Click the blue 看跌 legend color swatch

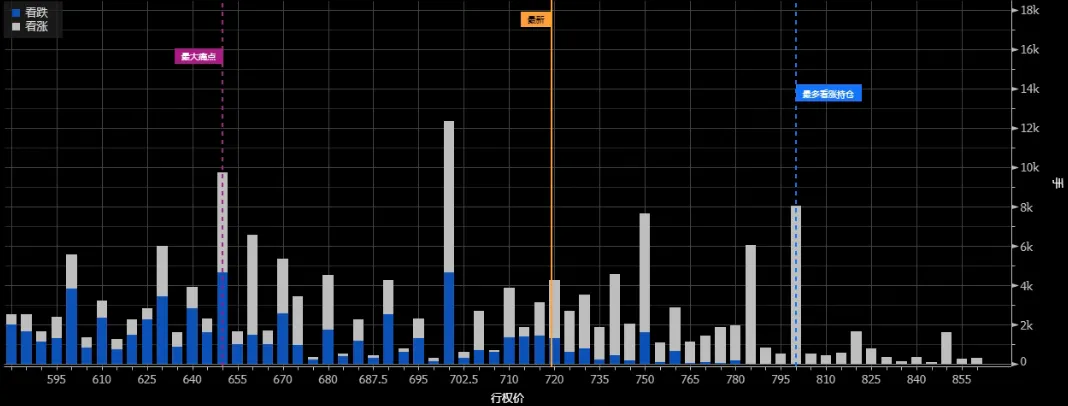point(16,12)
